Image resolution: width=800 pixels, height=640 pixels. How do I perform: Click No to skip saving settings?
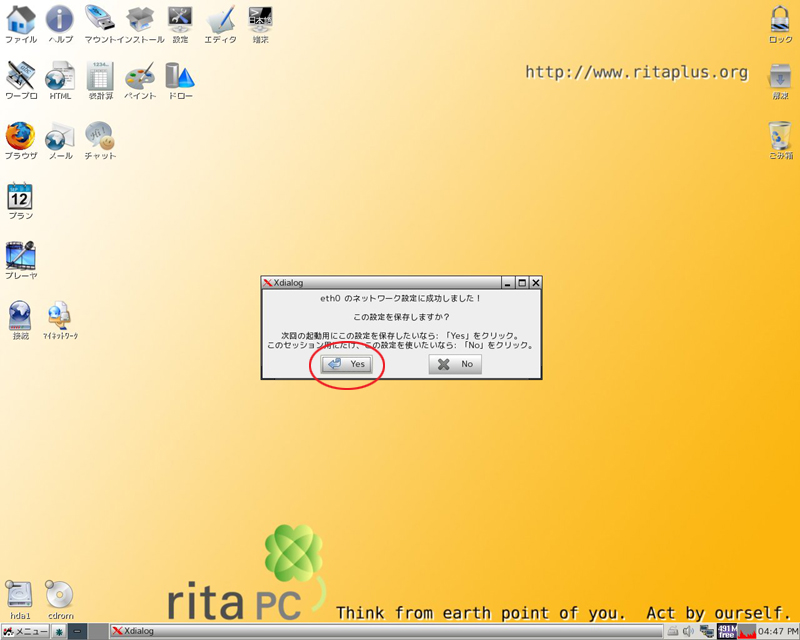point(455,365)
